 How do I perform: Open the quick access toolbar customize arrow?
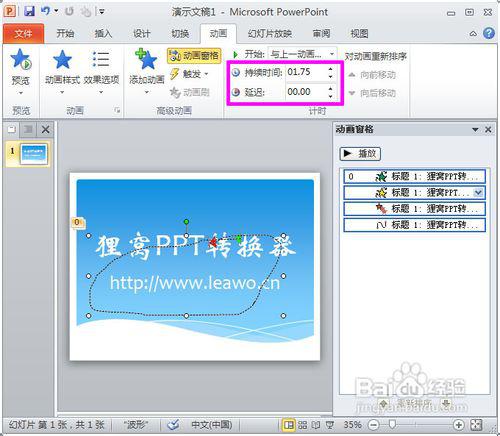pyautogui.click(x=102, y=12)
